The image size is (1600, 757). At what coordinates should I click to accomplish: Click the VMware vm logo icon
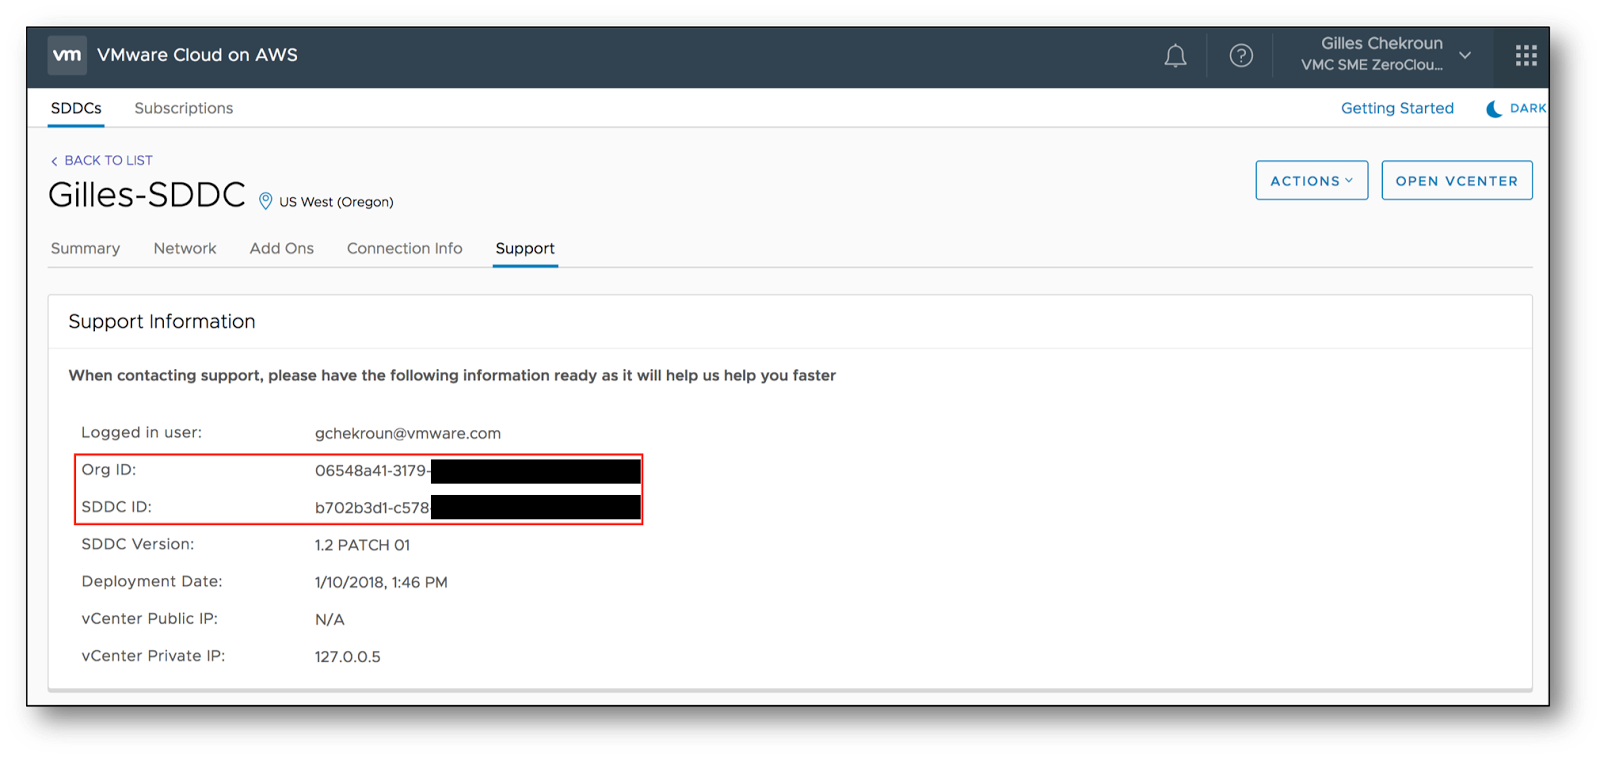pos(67,55)
